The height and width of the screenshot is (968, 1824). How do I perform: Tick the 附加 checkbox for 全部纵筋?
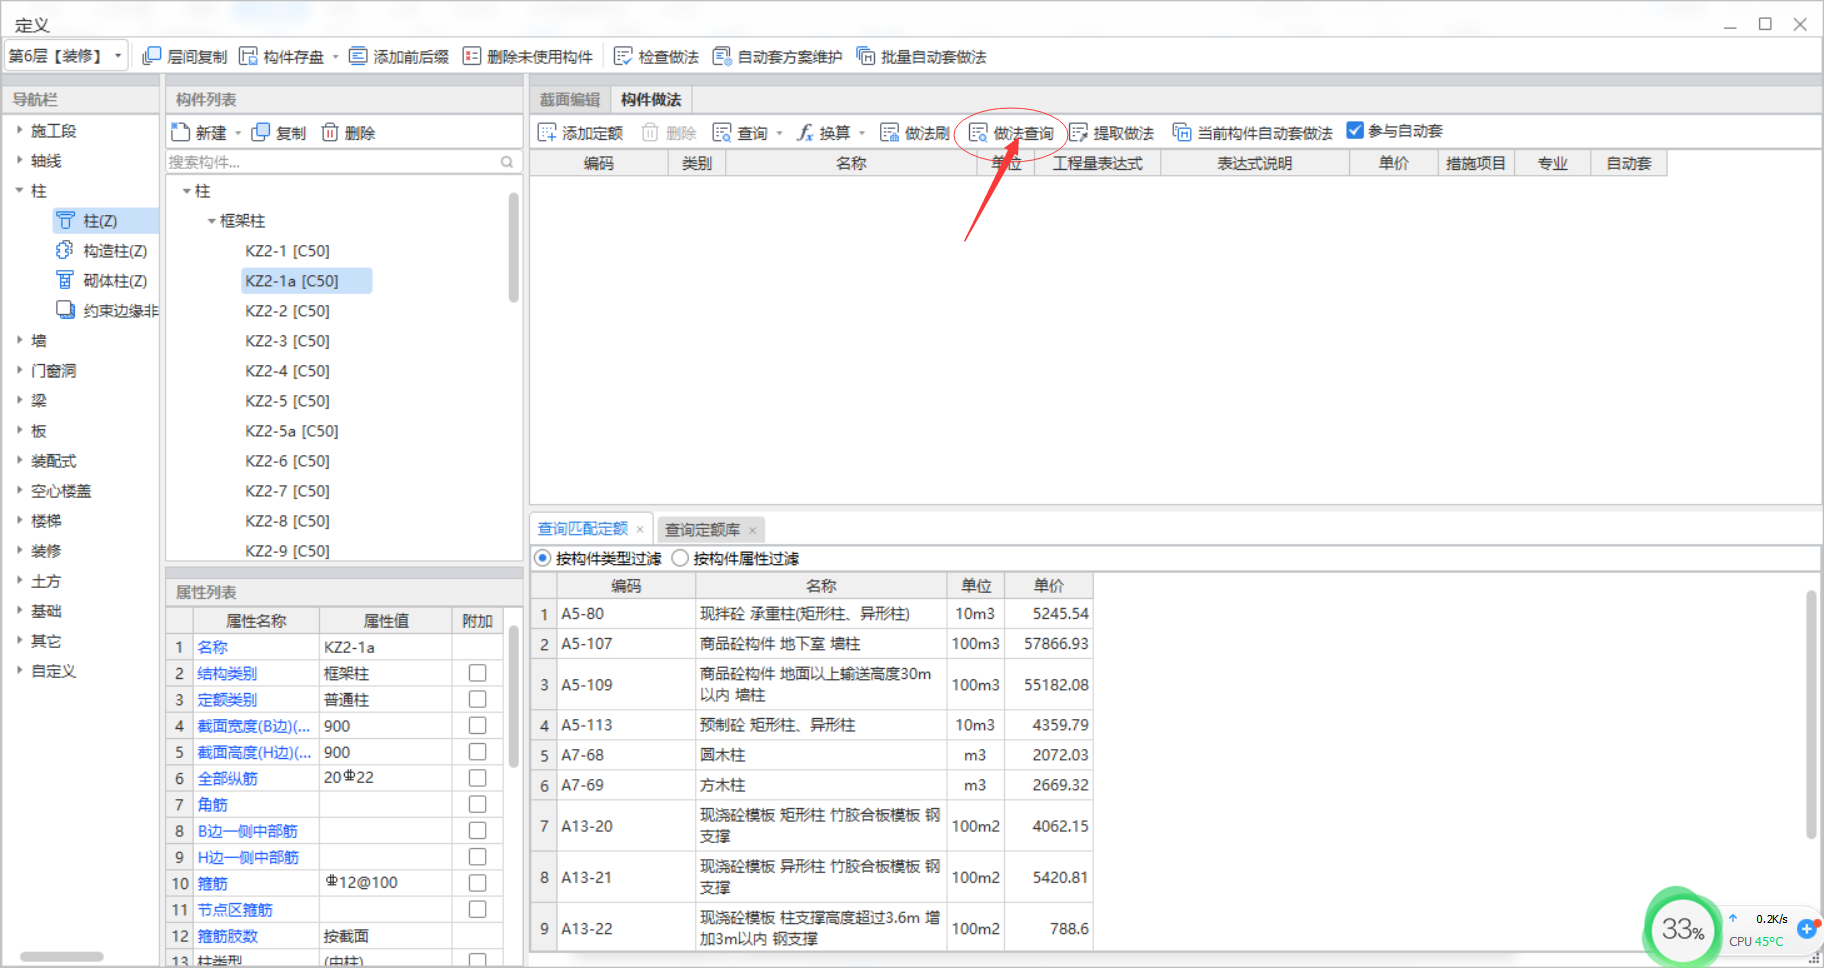(477, 778)
